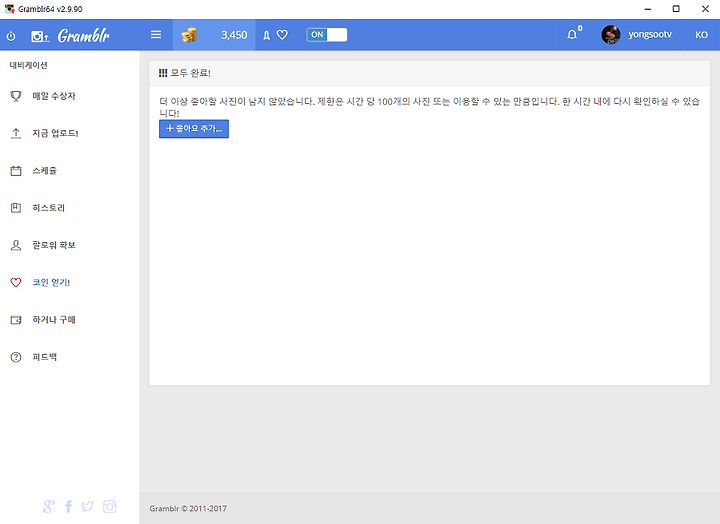The height and width of the screenshot is (524, 720).
Task: Open 코인 얻기! in the navigation
Action: (x=51, y=282)
